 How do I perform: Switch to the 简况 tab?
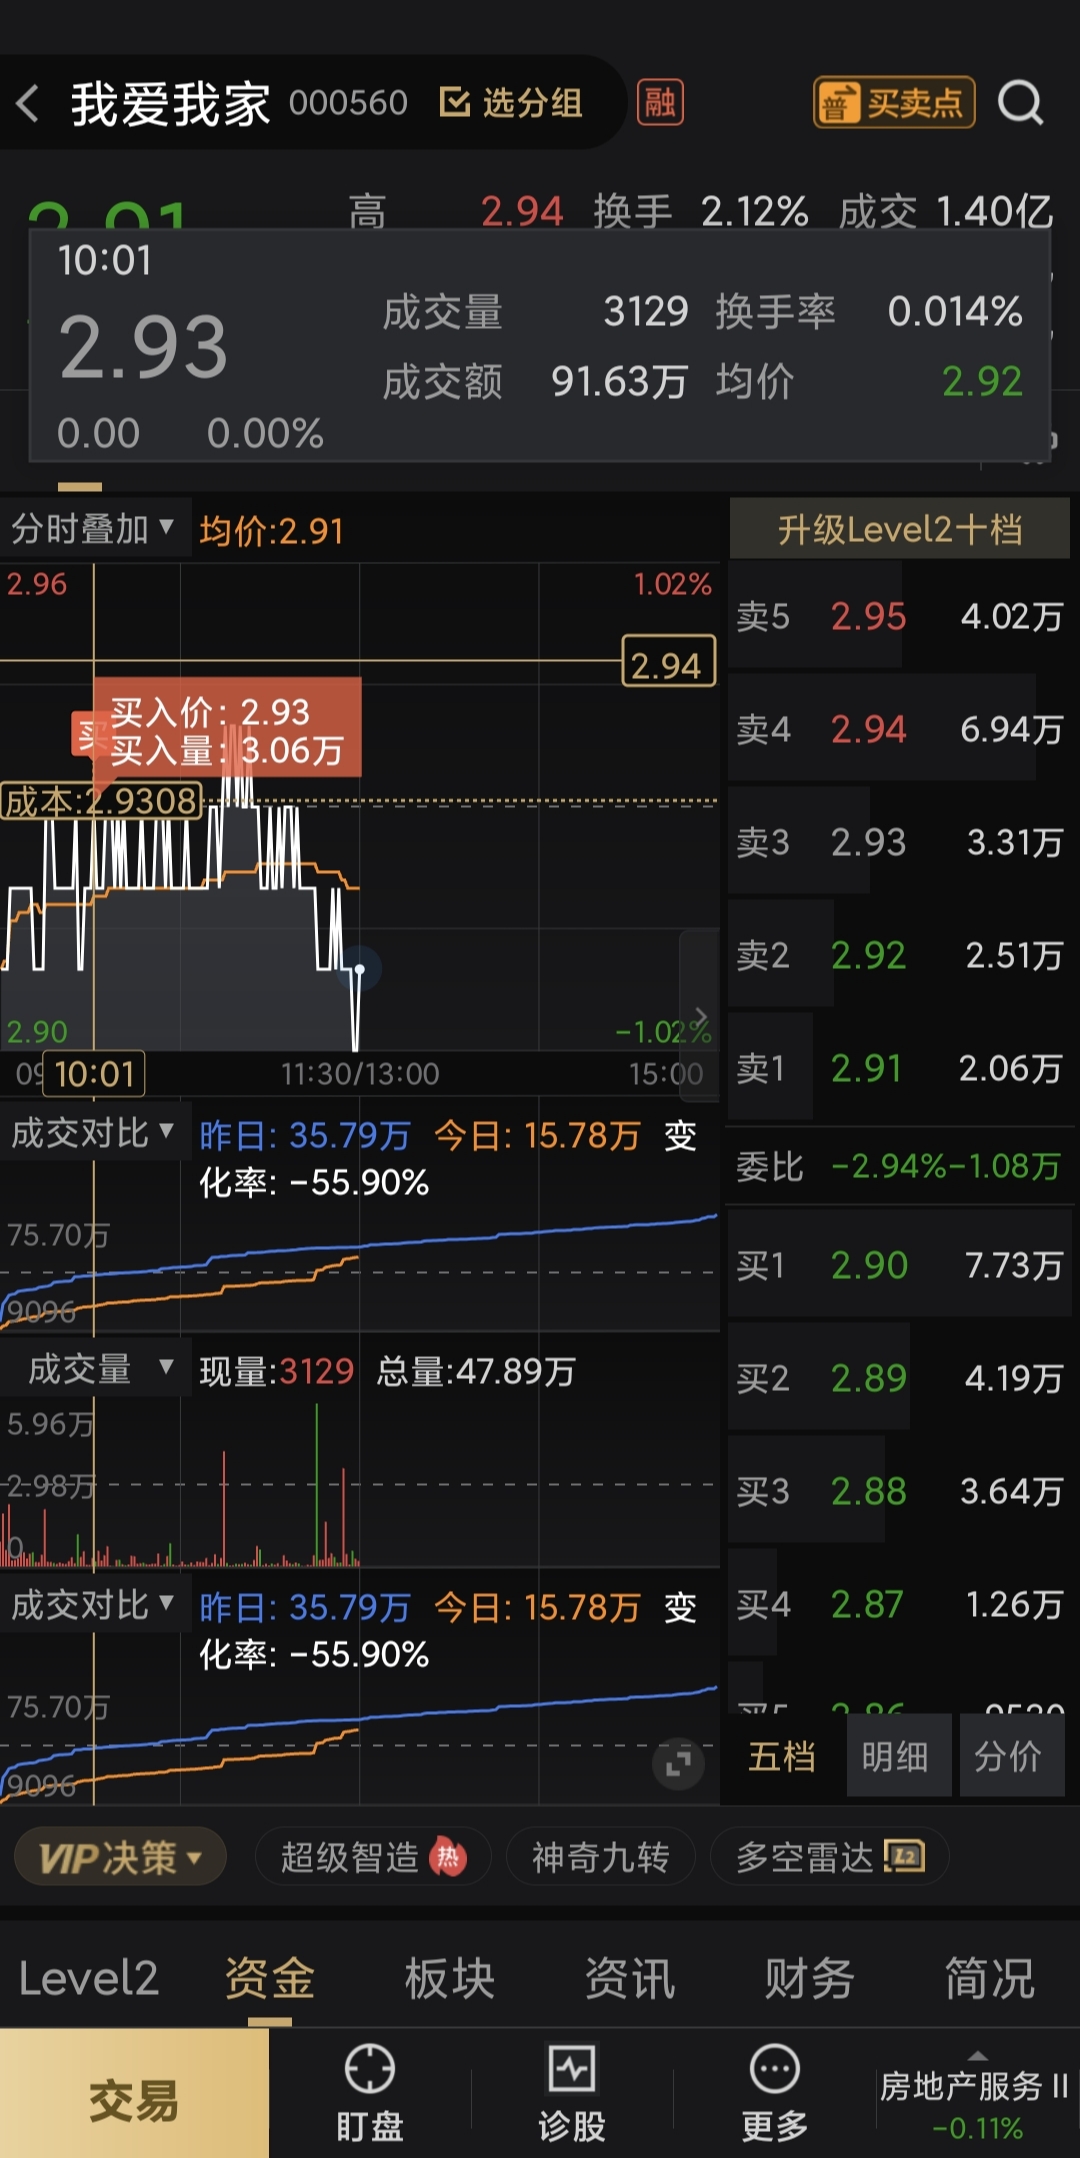(x=989, y=1978)
